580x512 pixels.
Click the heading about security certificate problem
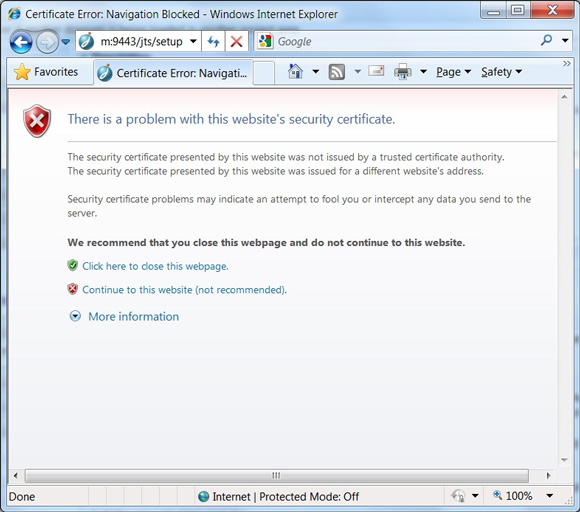[231, 119]
